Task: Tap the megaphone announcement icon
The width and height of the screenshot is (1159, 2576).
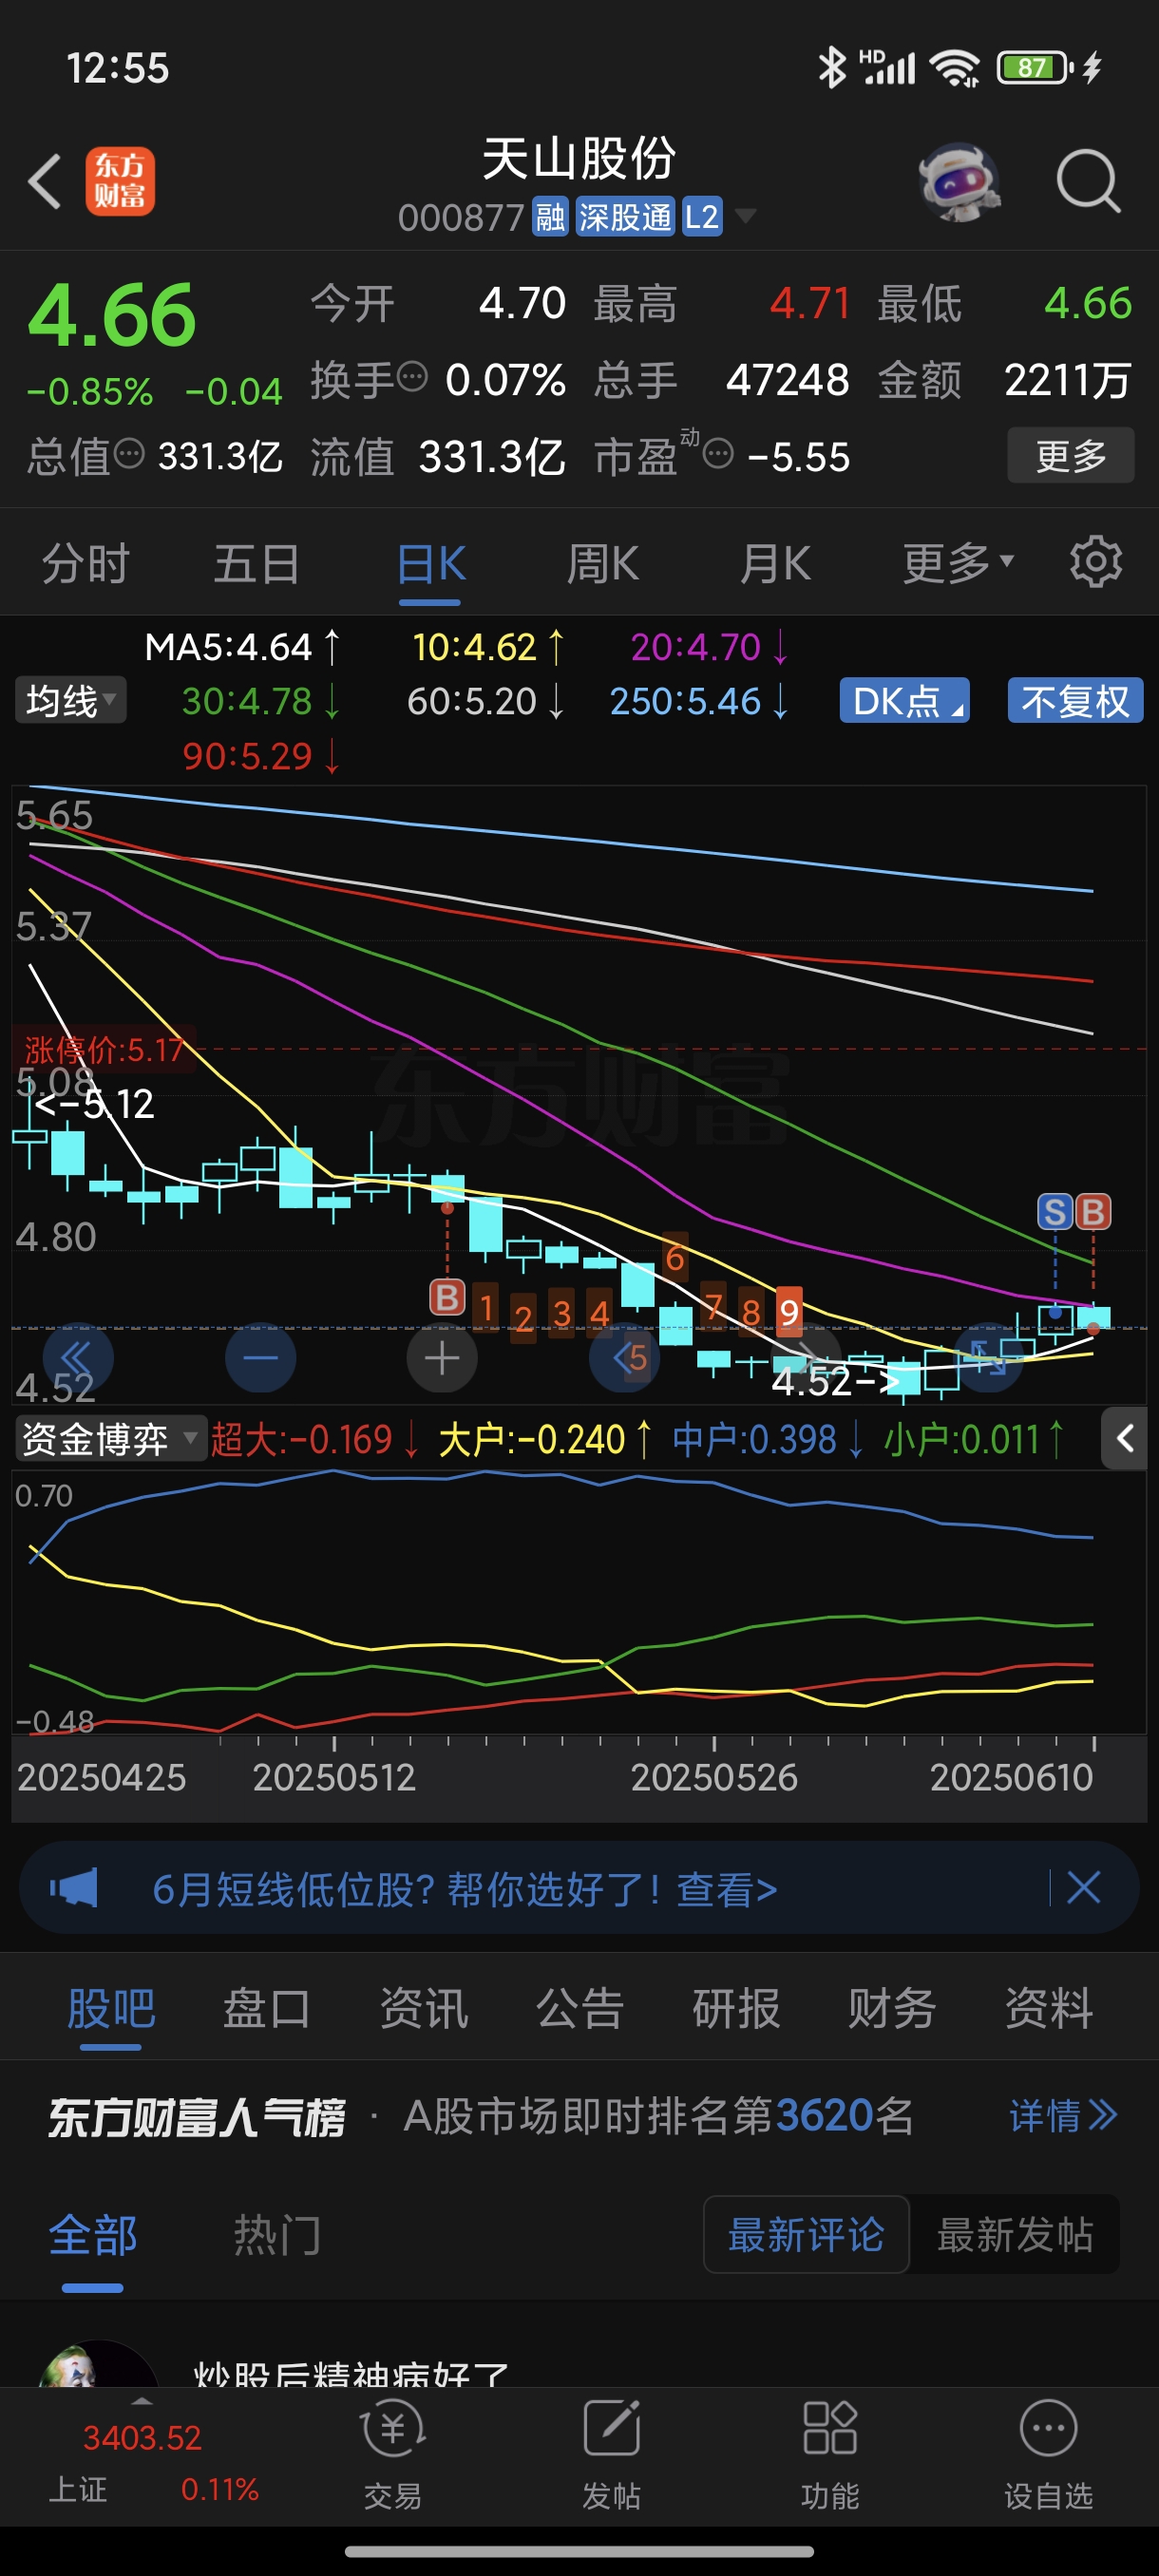Action: click(x=74, y=1888)
